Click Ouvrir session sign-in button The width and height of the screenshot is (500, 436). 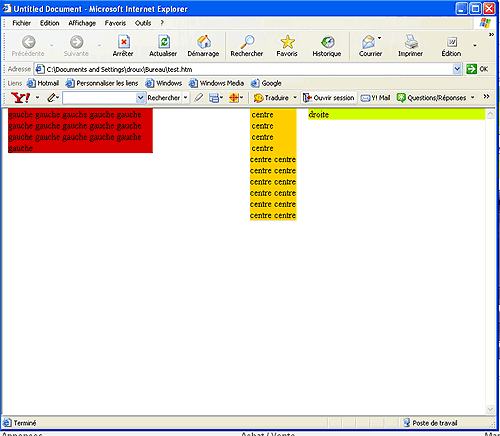click(329, 98)
